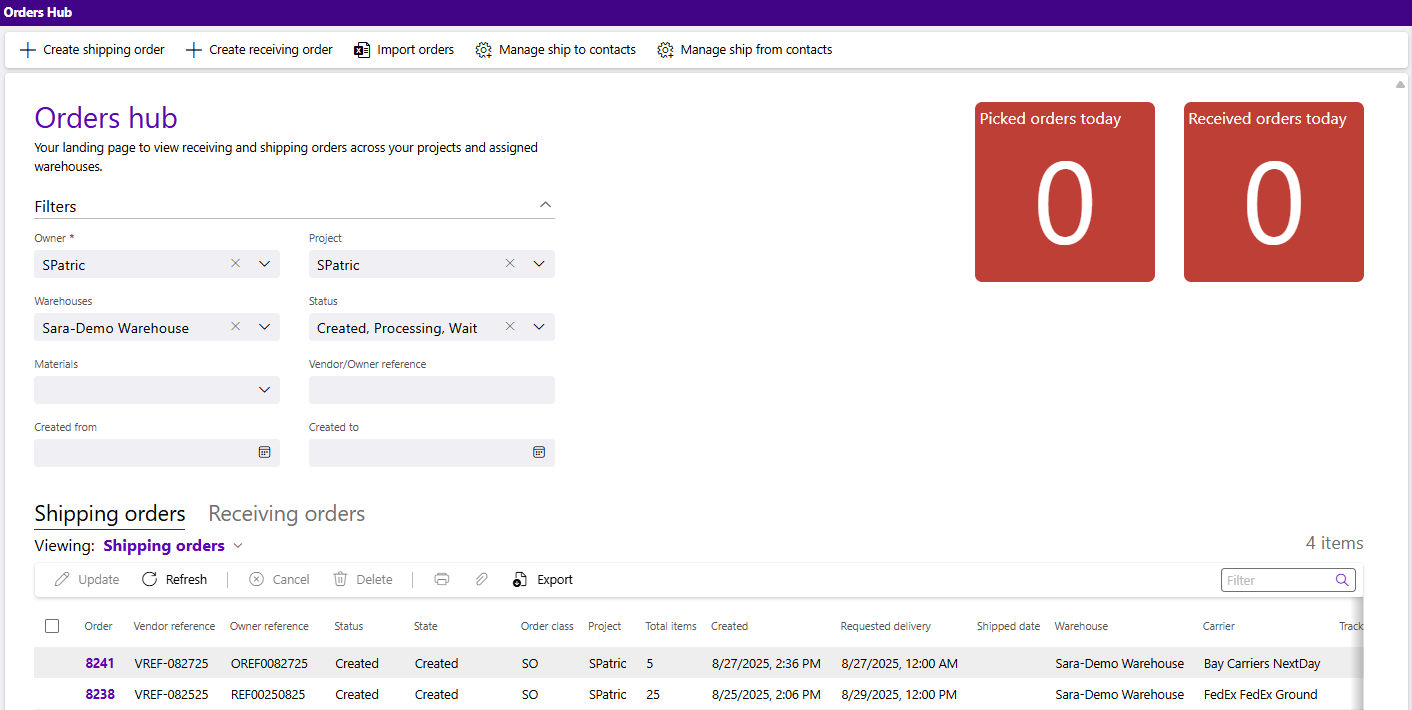This screenshot has height=710, width=1412.
Task: Click Export icon in orders toolbar
Action: pyautogui.click(x=519, y=580)
